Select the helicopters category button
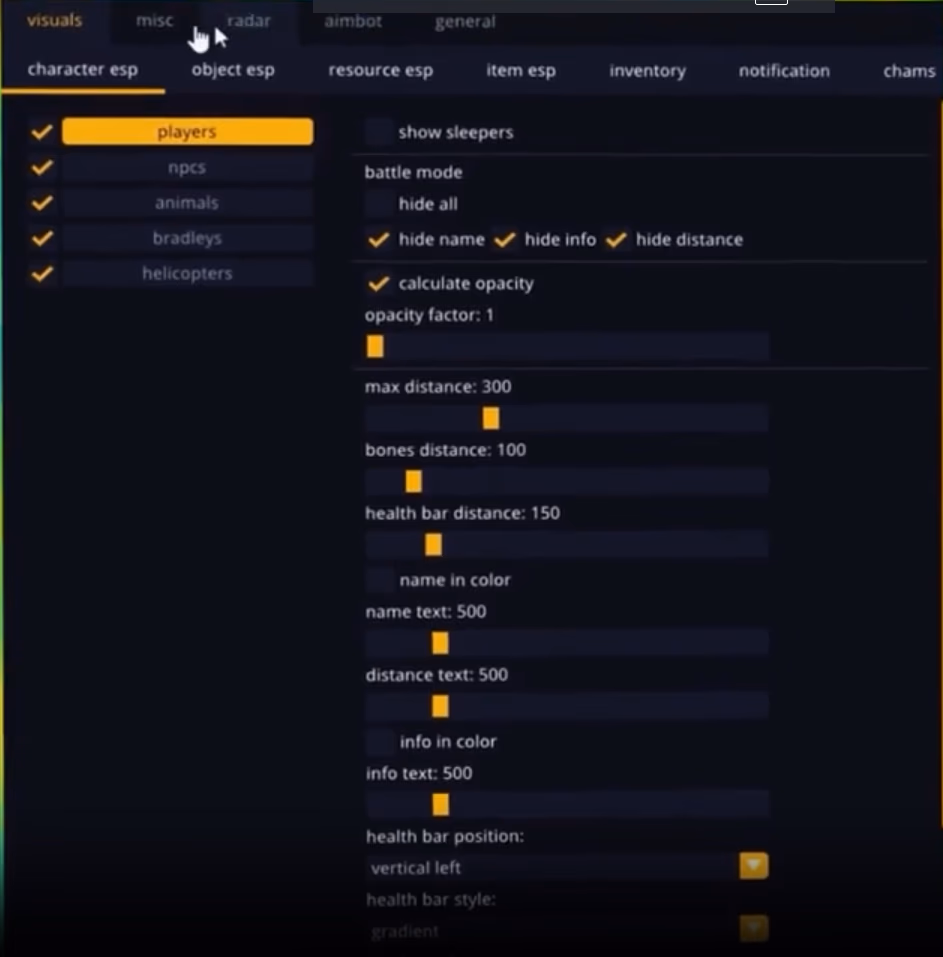Image resolution: width=943 pixels, height=957 pixels. 187,273
